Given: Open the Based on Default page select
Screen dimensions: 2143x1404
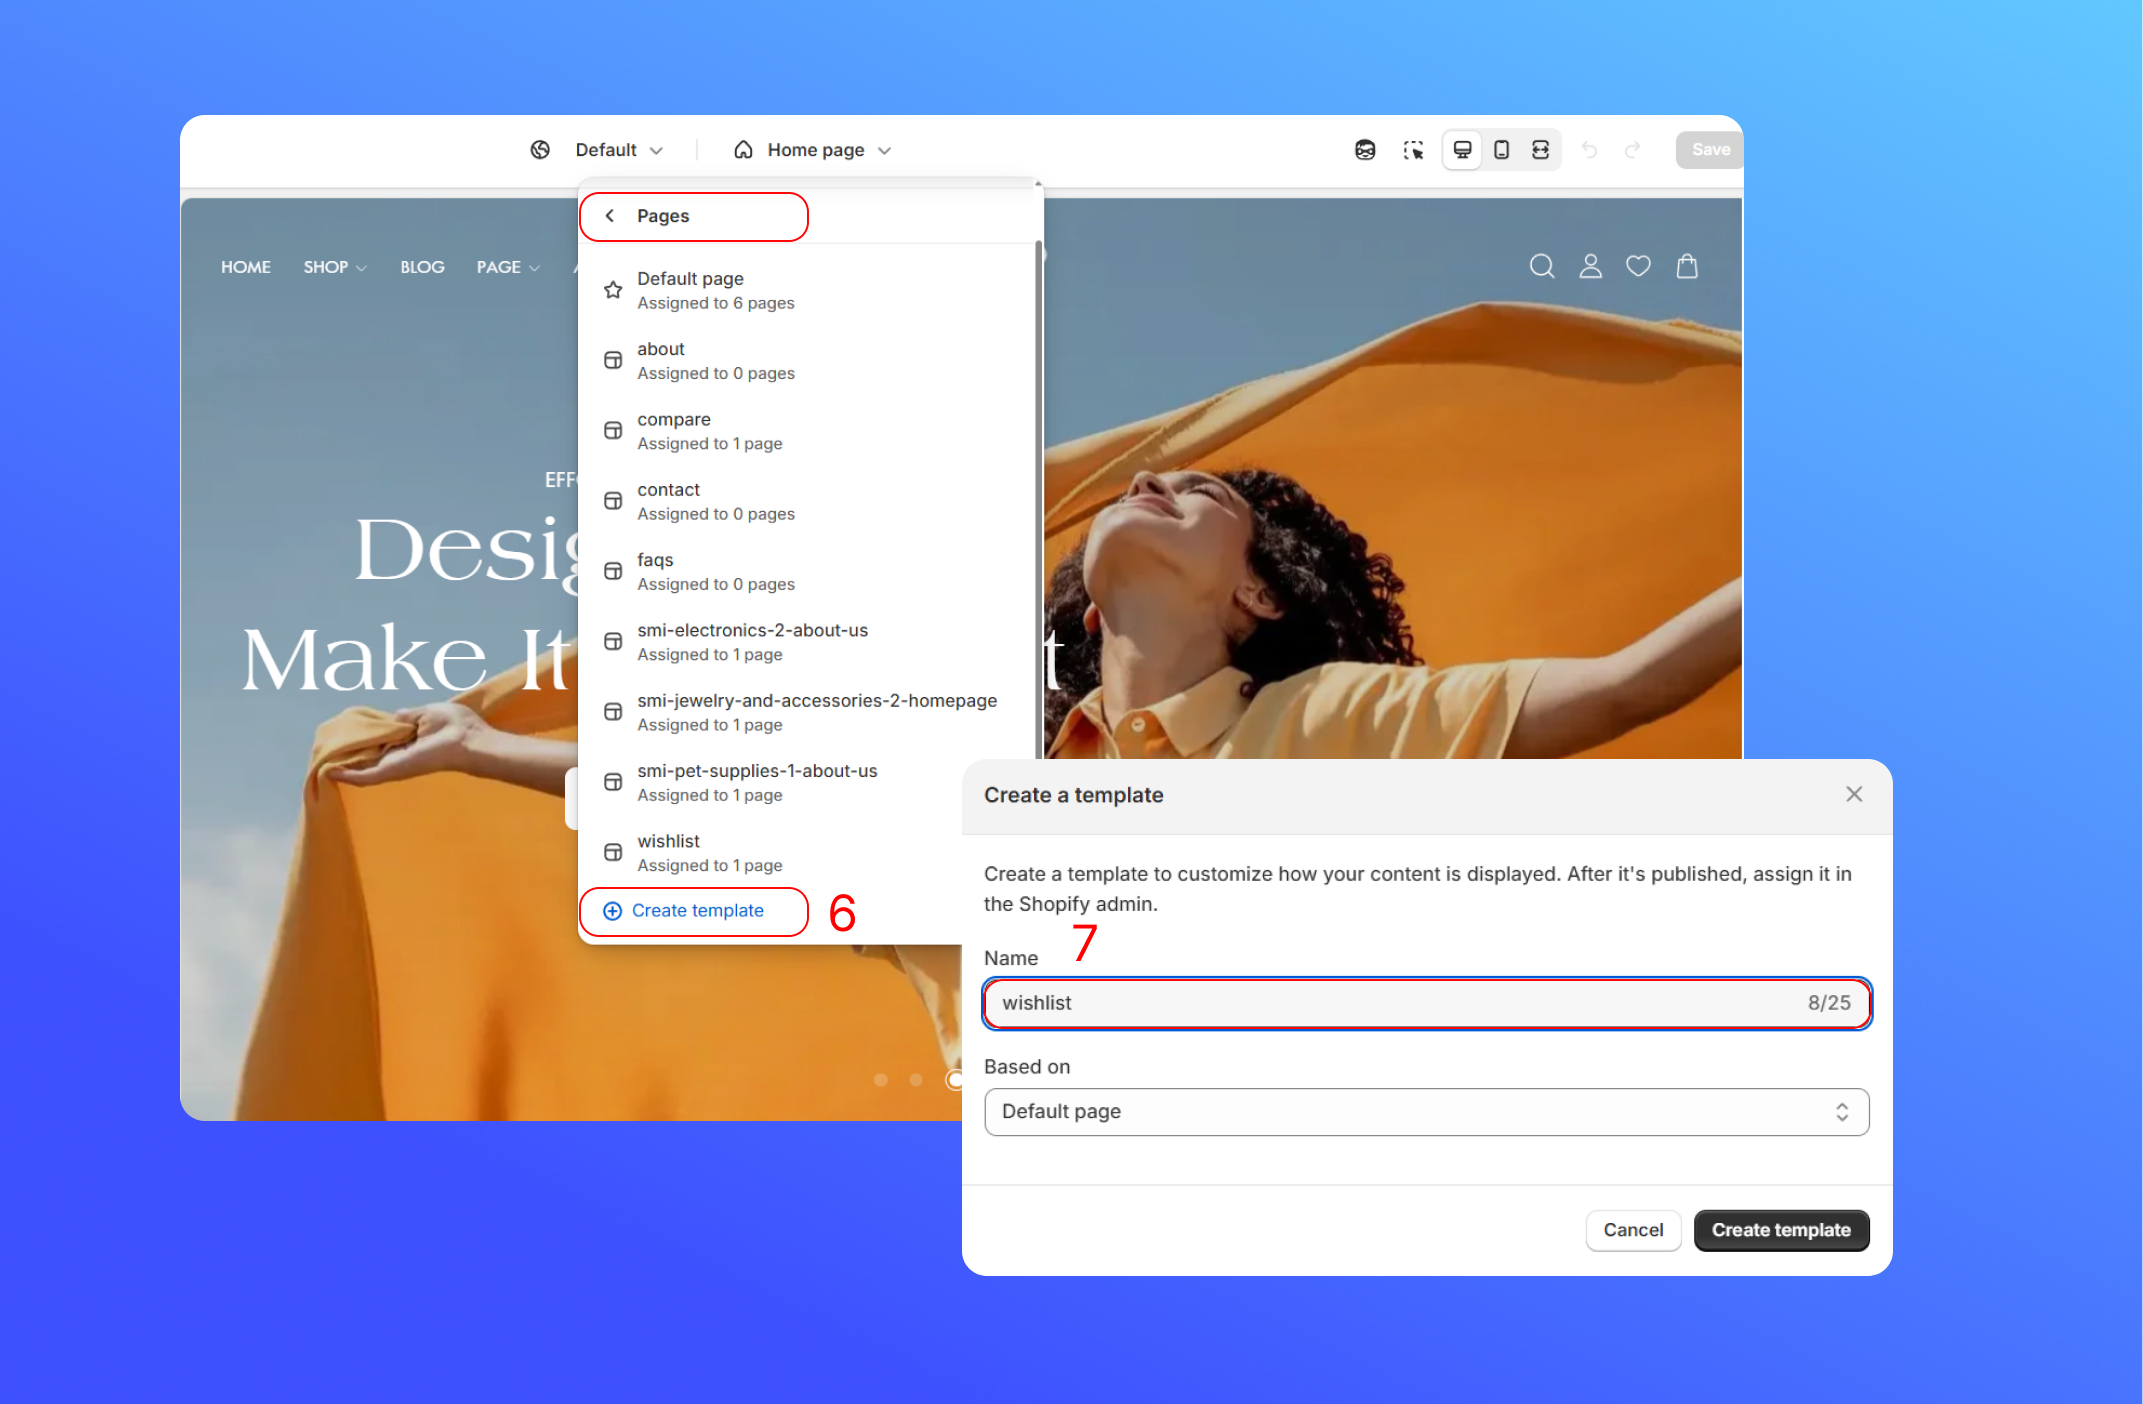Looking at the screenshot, I should coord(1426,1112).
